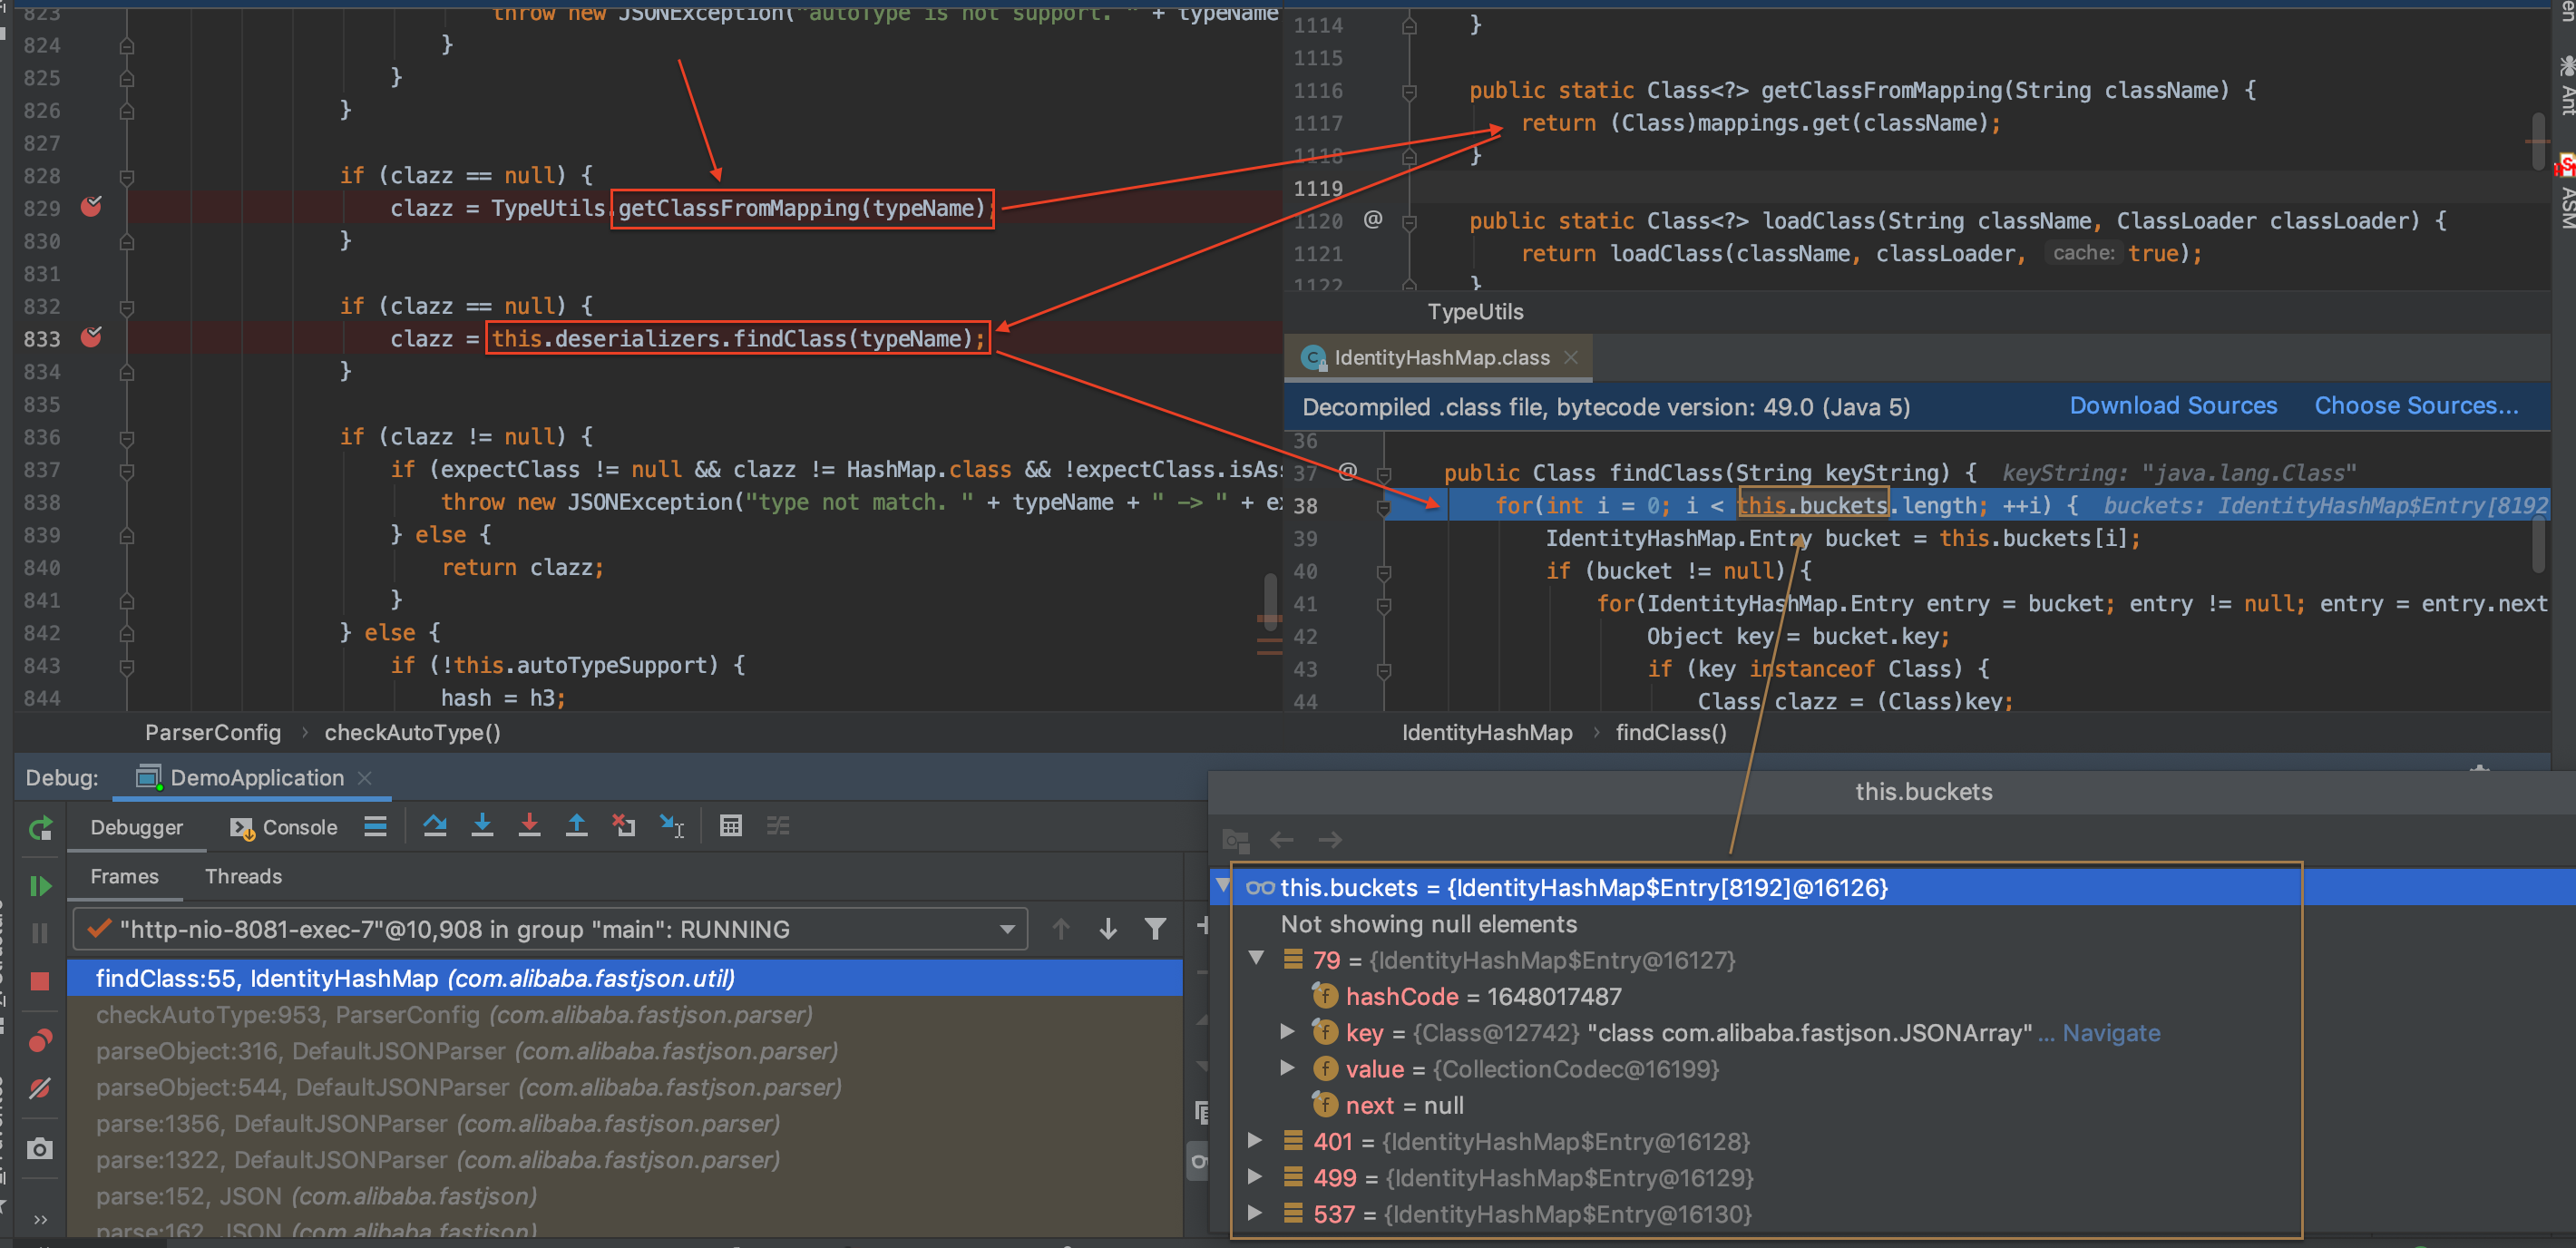Click folder icon in this.buckets popup toolbar
Viewport: 2576px width, 1248px height.
coord(1236,840)
